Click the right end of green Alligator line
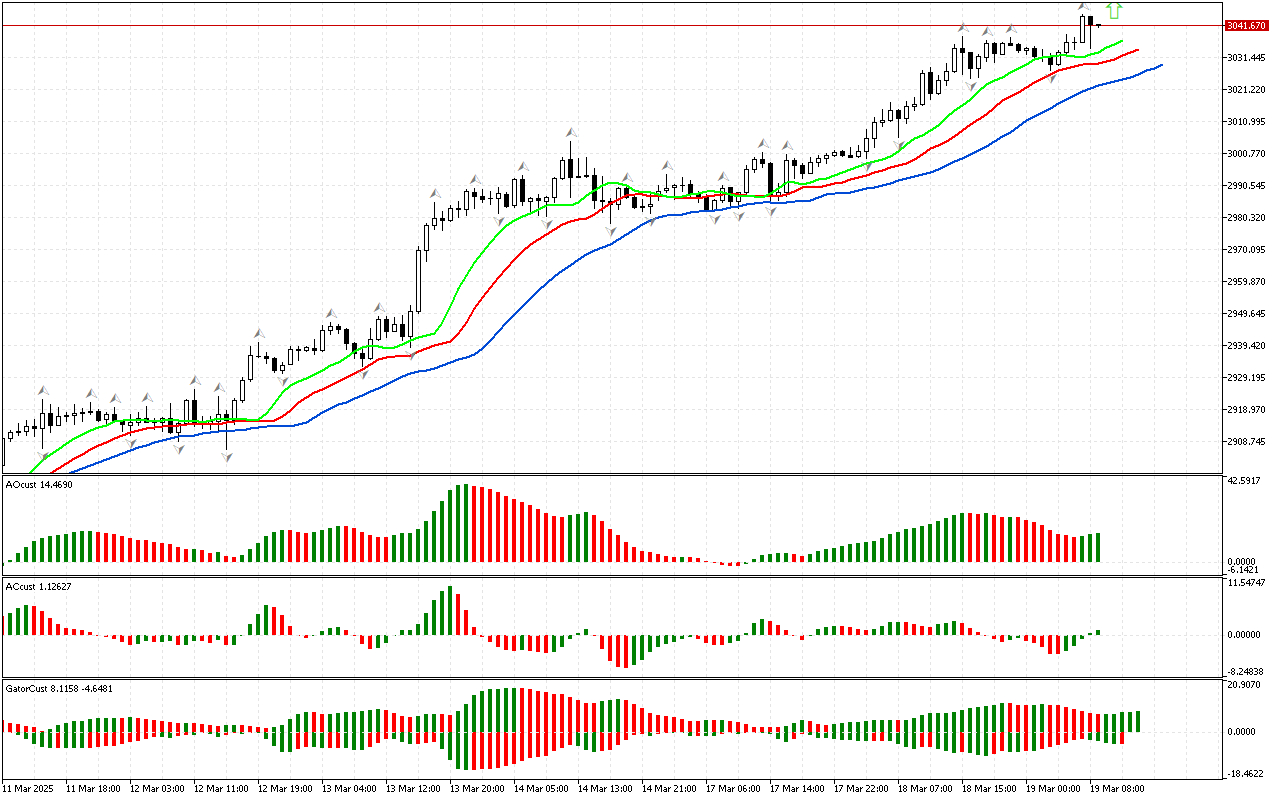Screen dimensions: 1280x800 pos(1122,42)
